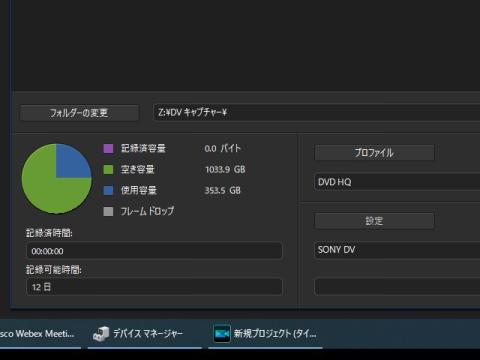480x360 pixels.
Task: Click the 1033.9 GB value
Action: pyautogui.click(x=225, y=169)
